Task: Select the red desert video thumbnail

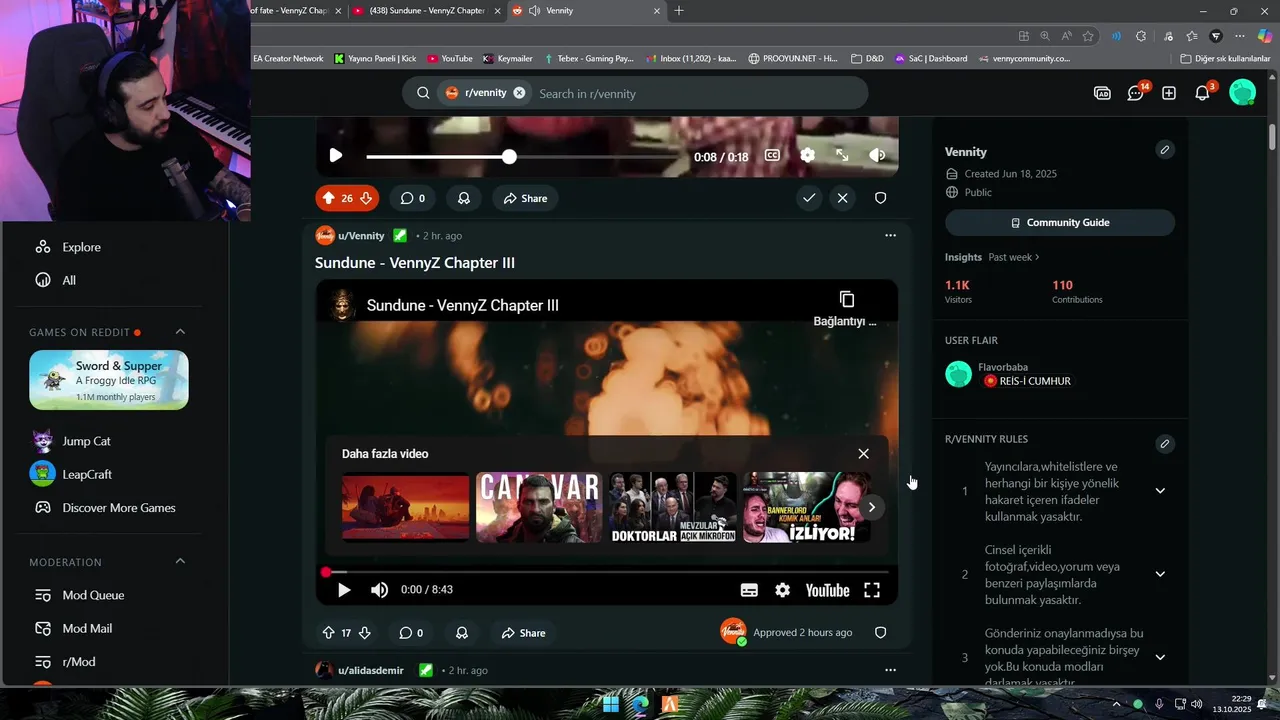Action: tap(405, 507)
